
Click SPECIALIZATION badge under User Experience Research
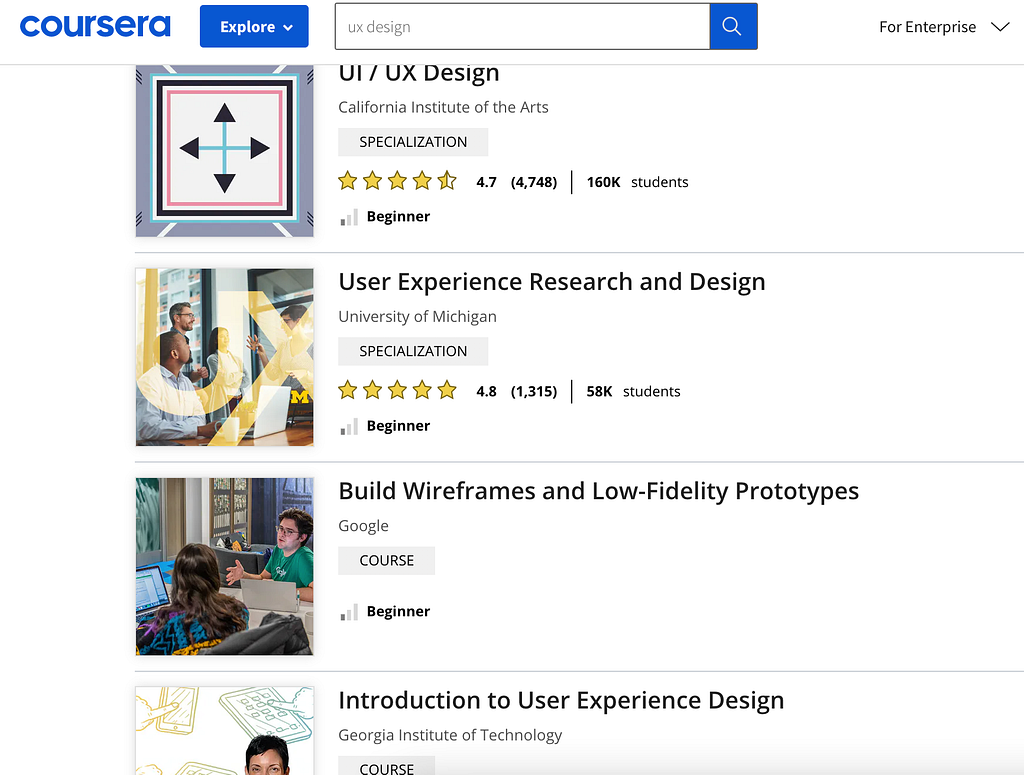(x=413, y=351)
